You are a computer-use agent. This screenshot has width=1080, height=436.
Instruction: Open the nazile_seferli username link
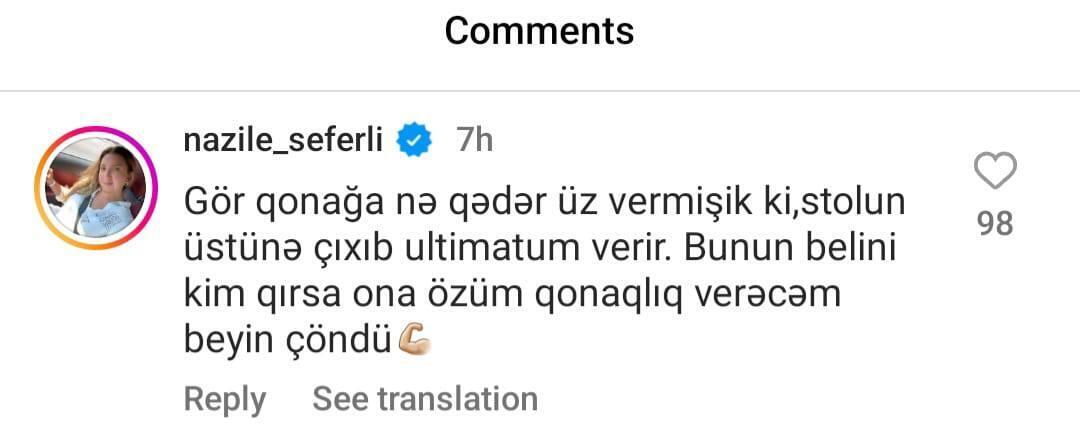click(284, 141)
